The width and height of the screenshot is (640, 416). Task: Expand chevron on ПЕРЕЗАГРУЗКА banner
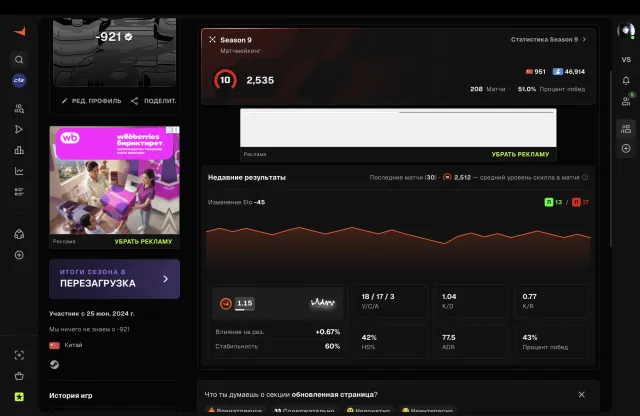[x=165, y=279]
